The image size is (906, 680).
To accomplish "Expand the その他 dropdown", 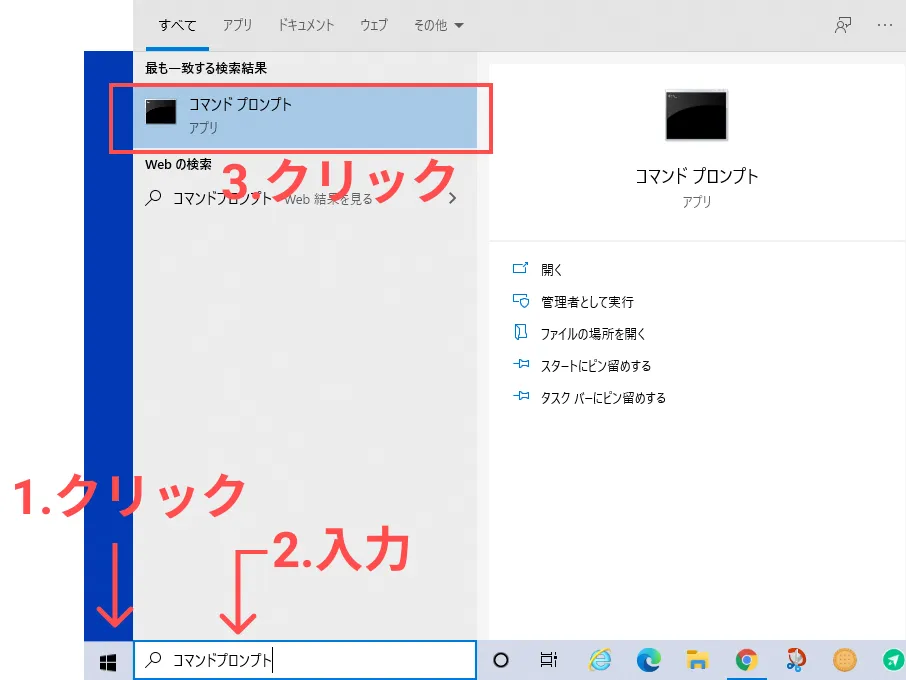I will (x=439, y=25).
